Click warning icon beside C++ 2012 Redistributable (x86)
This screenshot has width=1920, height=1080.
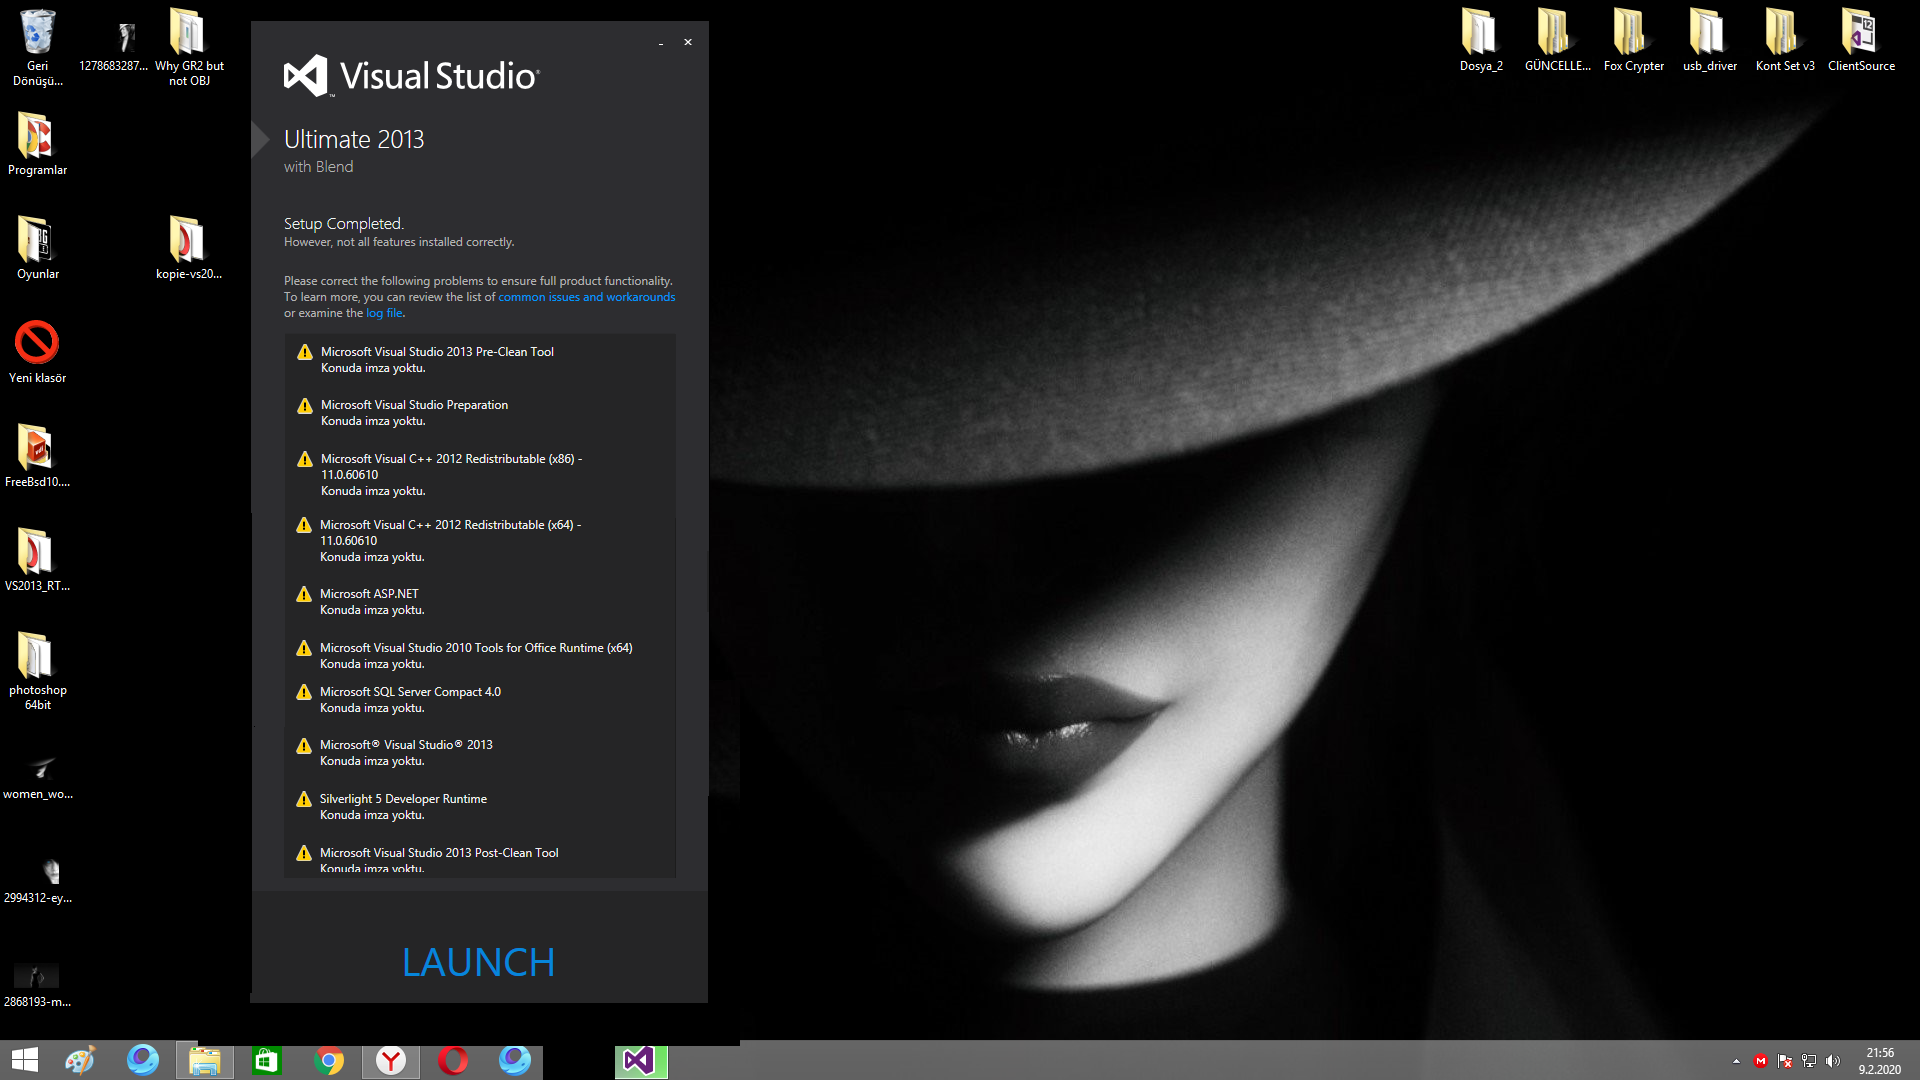tap(305, 459)
